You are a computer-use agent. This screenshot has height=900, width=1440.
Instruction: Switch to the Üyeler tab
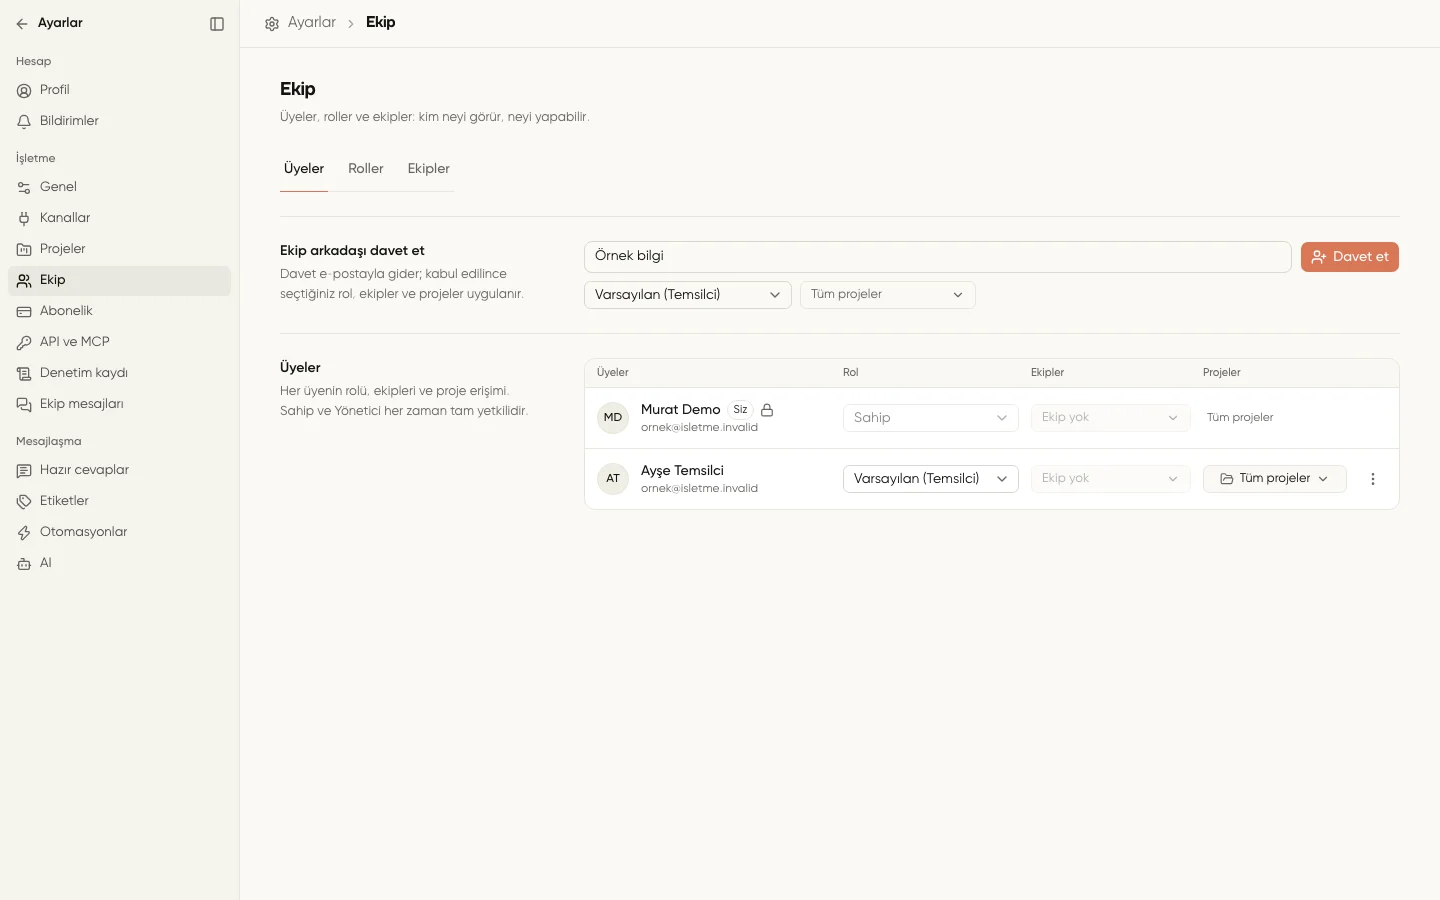pyautogui.click(x=304, y=169)
